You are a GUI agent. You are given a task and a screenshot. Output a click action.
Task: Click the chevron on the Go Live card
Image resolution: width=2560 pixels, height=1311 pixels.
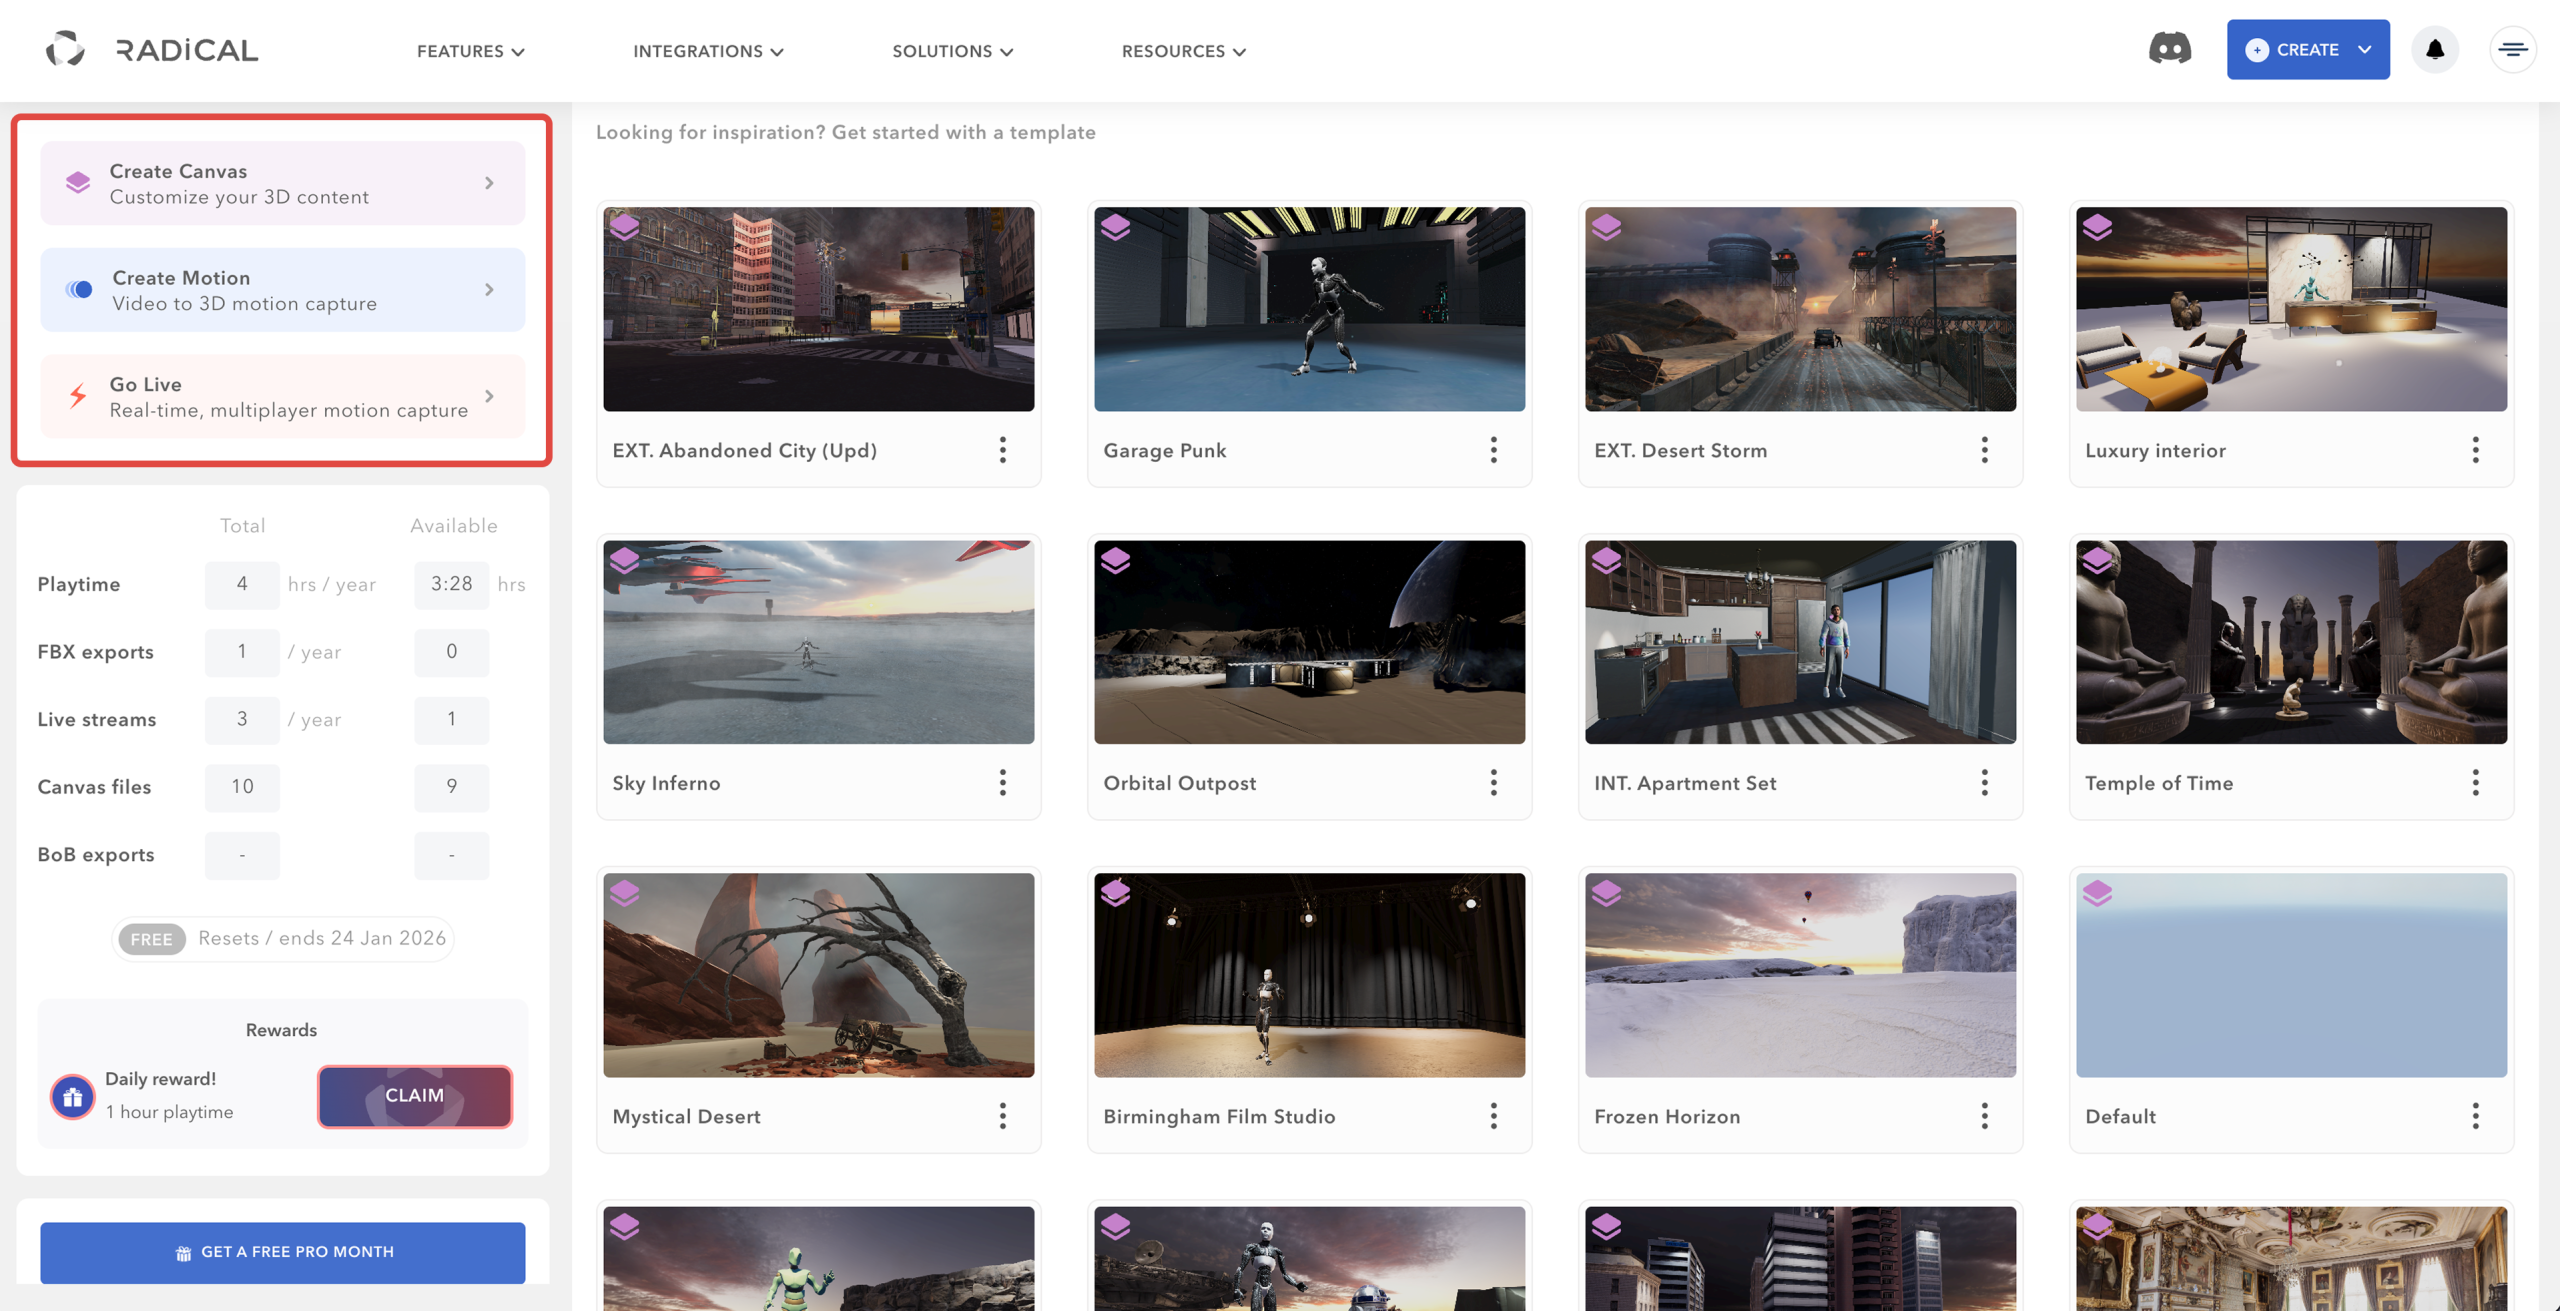490,396
